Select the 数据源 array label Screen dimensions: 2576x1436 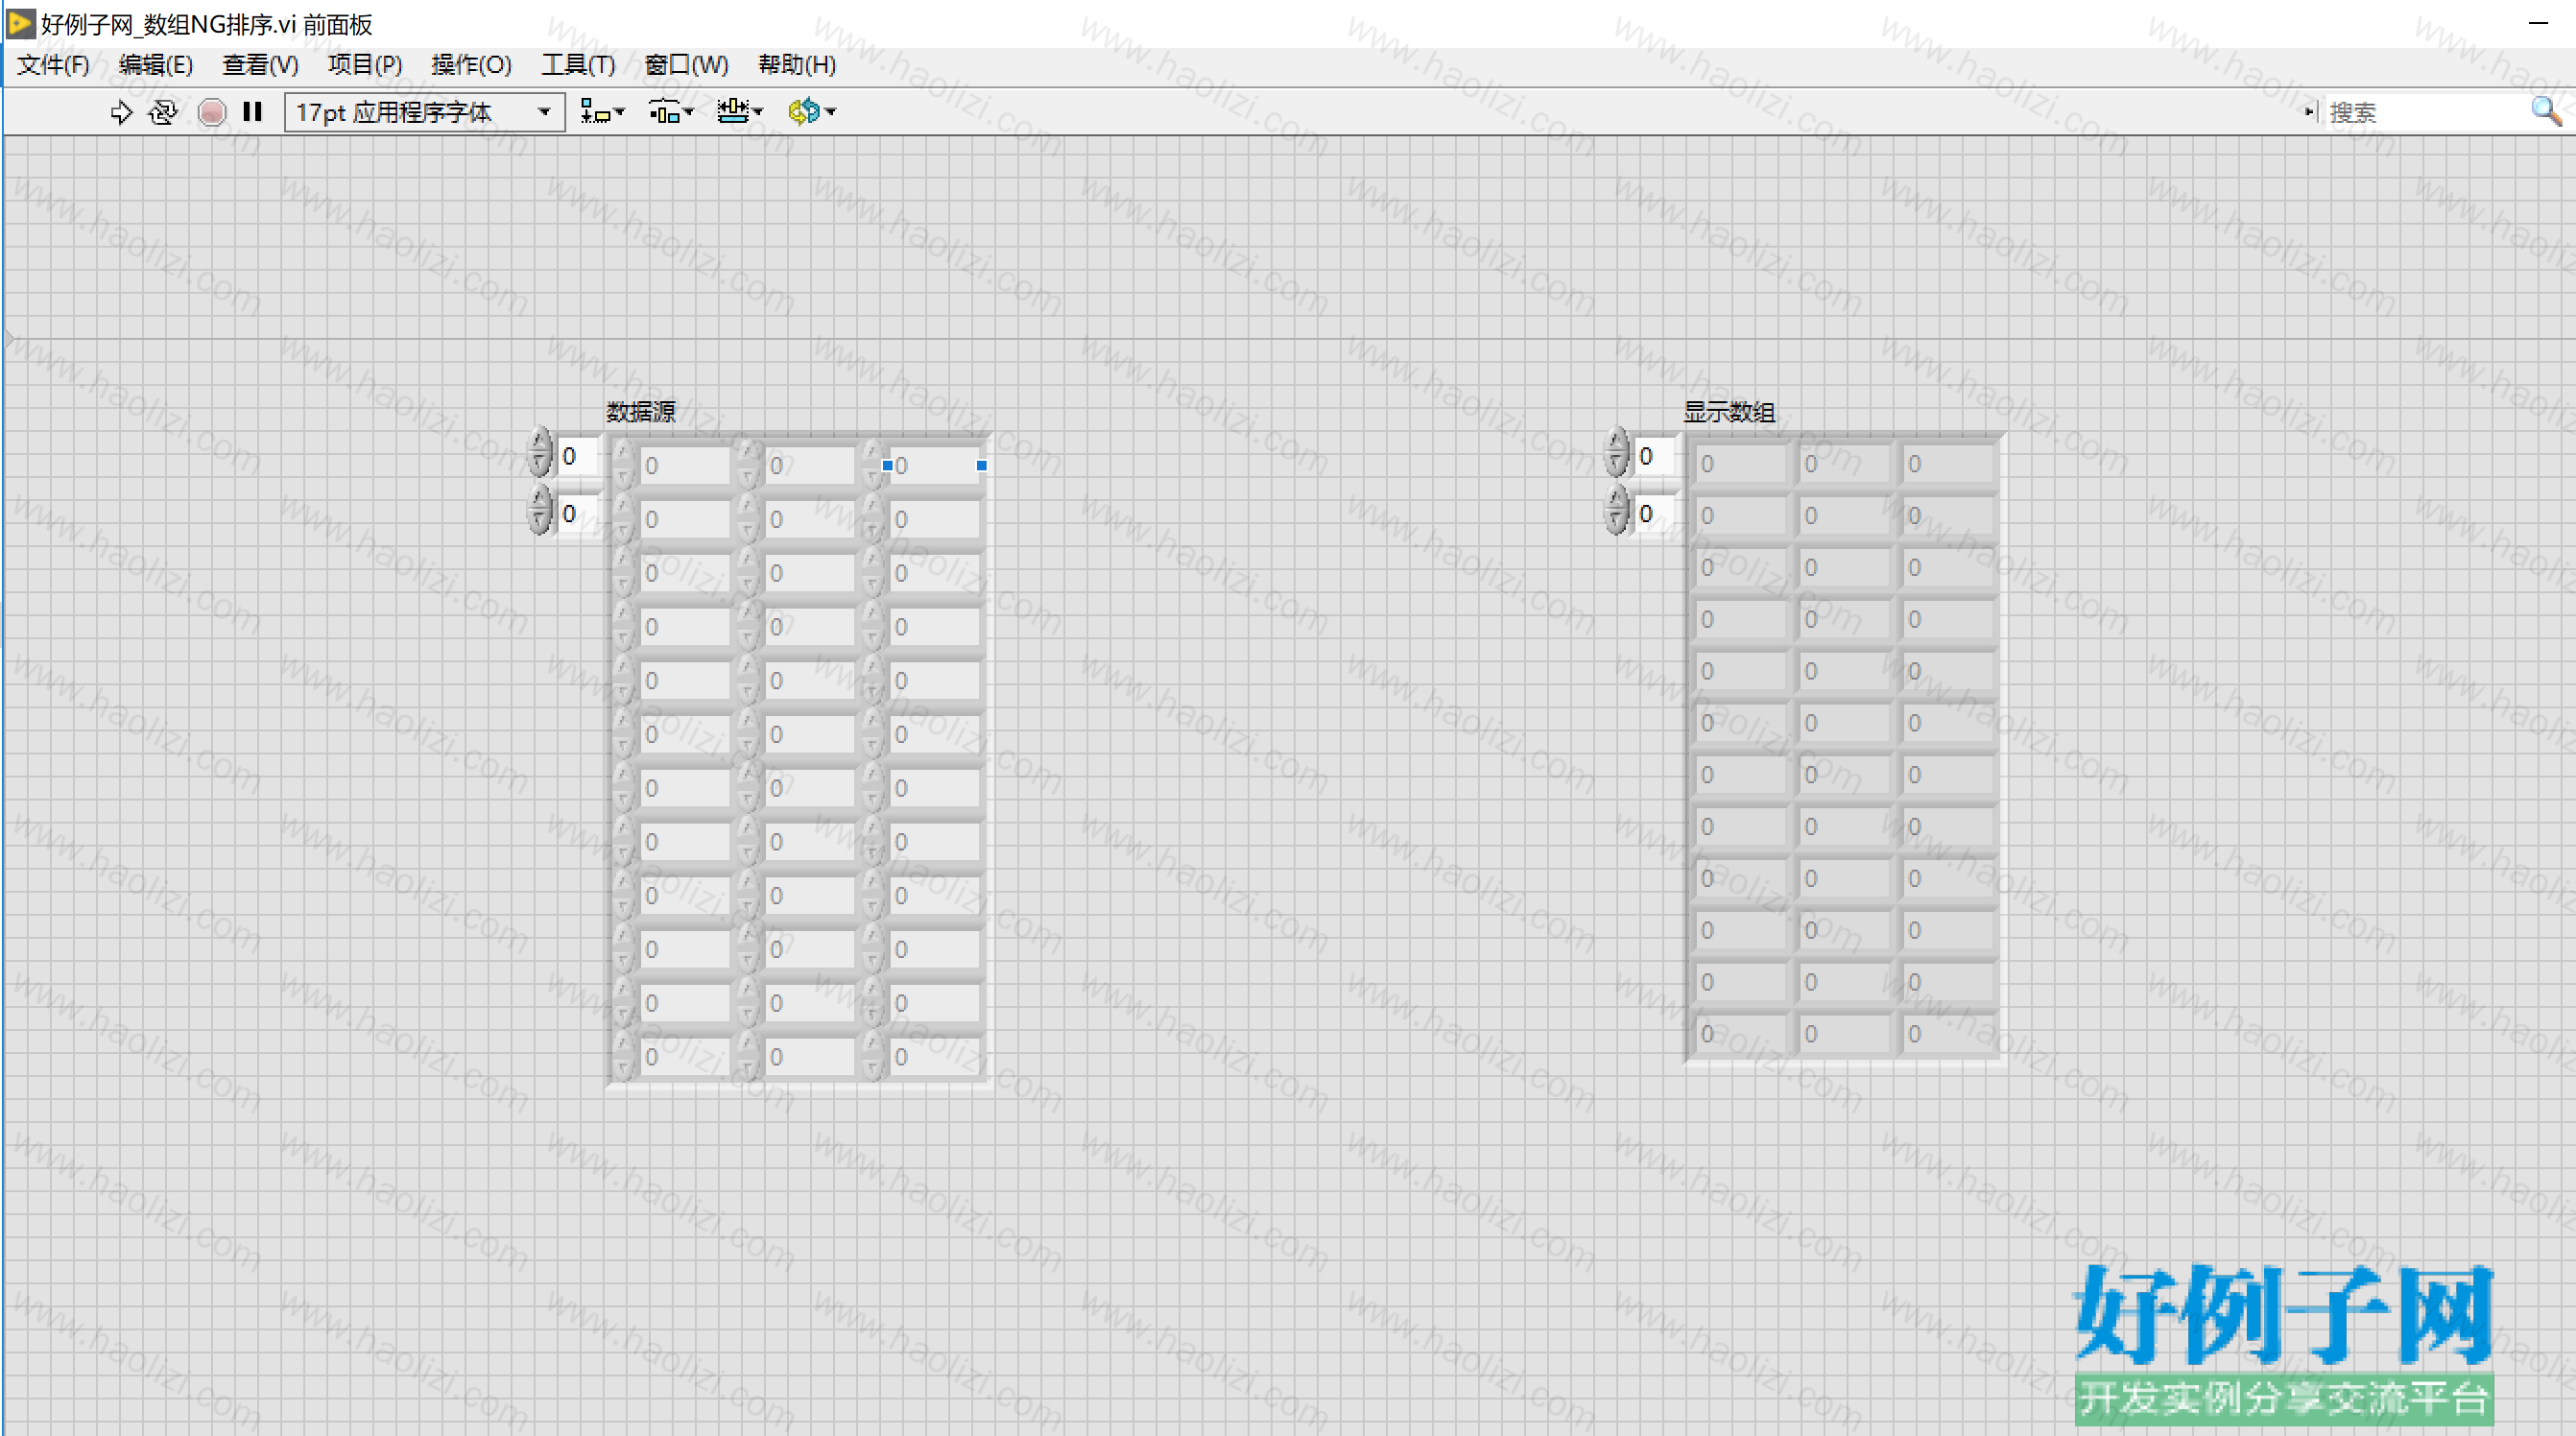(641, 411)
